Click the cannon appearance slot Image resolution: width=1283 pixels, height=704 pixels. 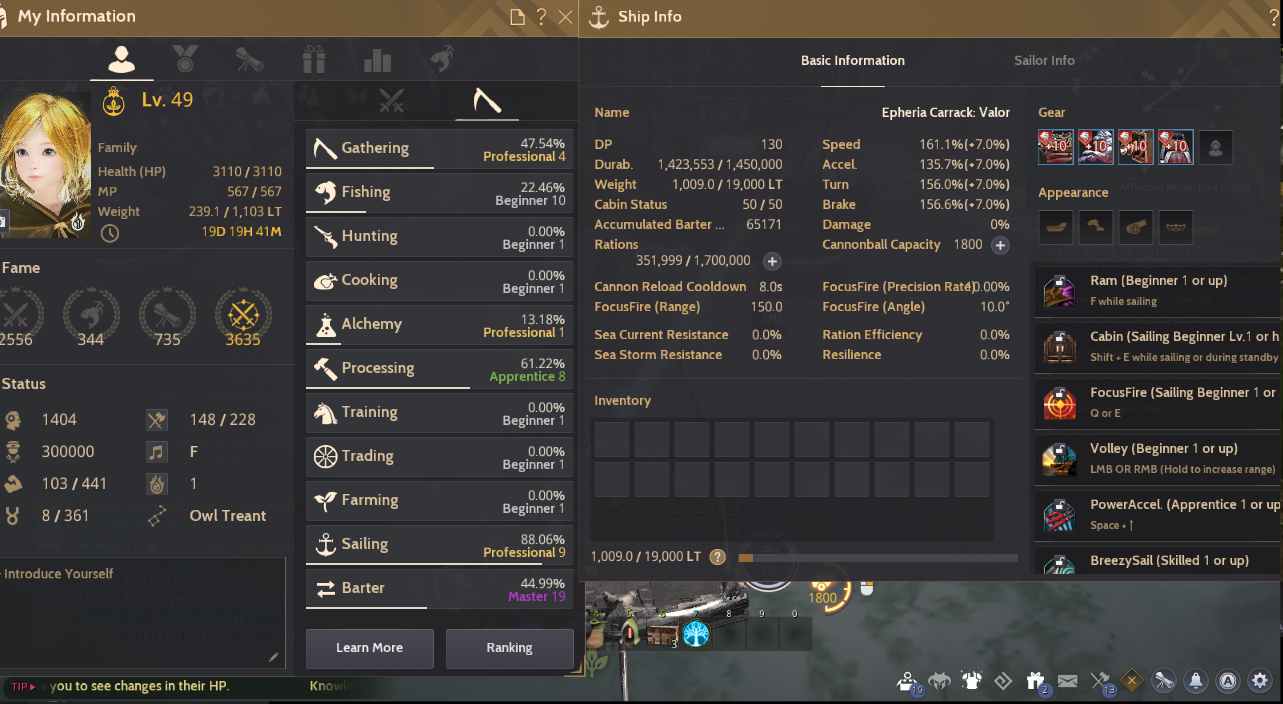coord(1136,227)
